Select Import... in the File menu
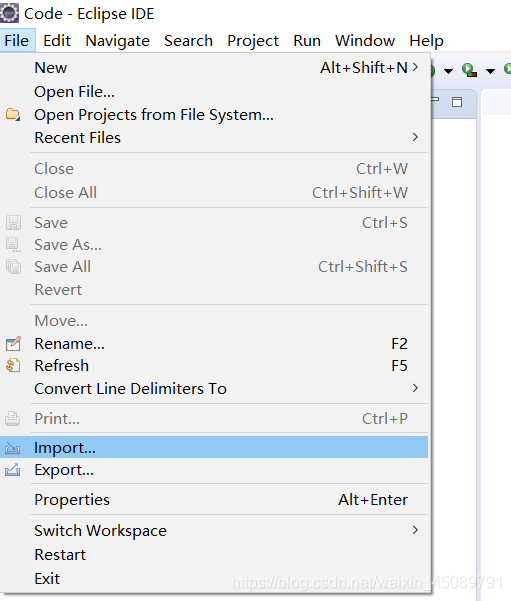 [x=214, y=447]
